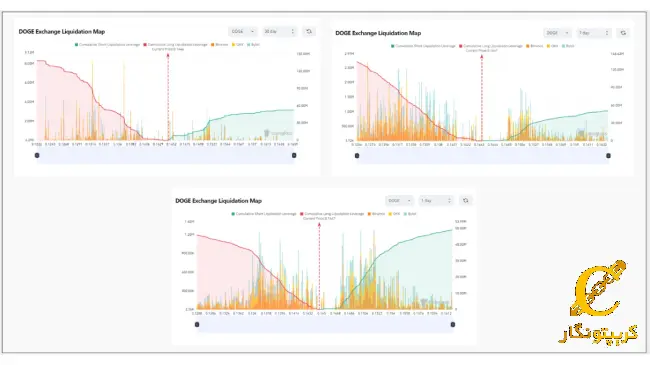This screenshot has width=650, height=365.
Task: Open DOGE coin dropdown in top-left chart
Action: (243, 32)
